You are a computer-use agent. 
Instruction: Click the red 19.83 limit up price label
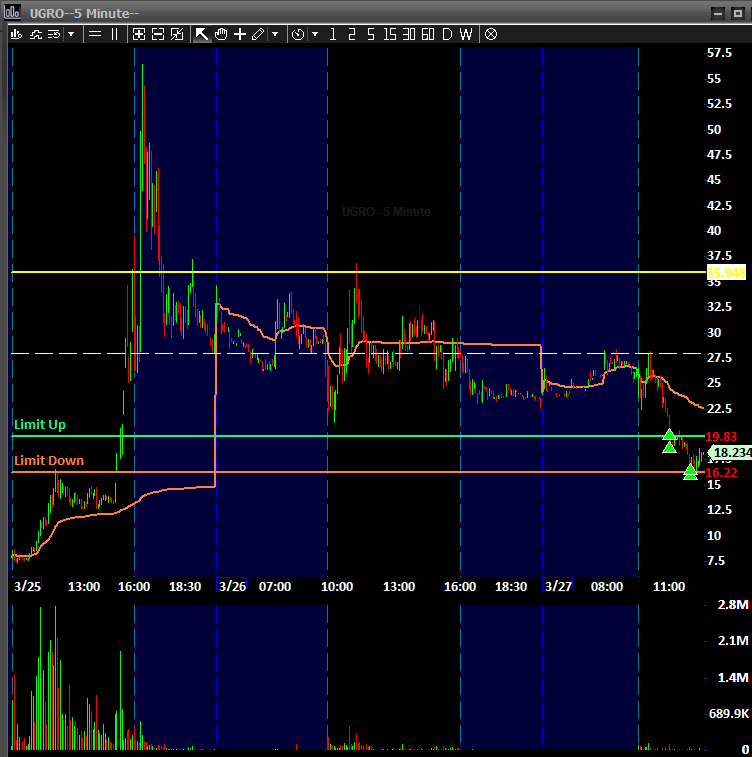tap(721, 436)
